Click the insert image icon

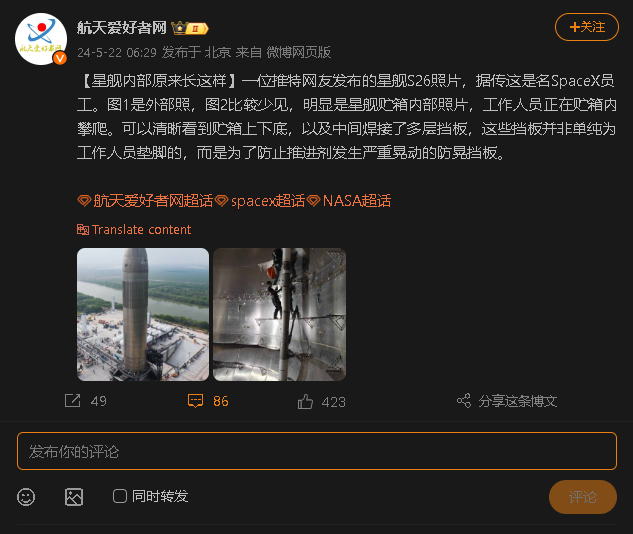tap(74, 497)
